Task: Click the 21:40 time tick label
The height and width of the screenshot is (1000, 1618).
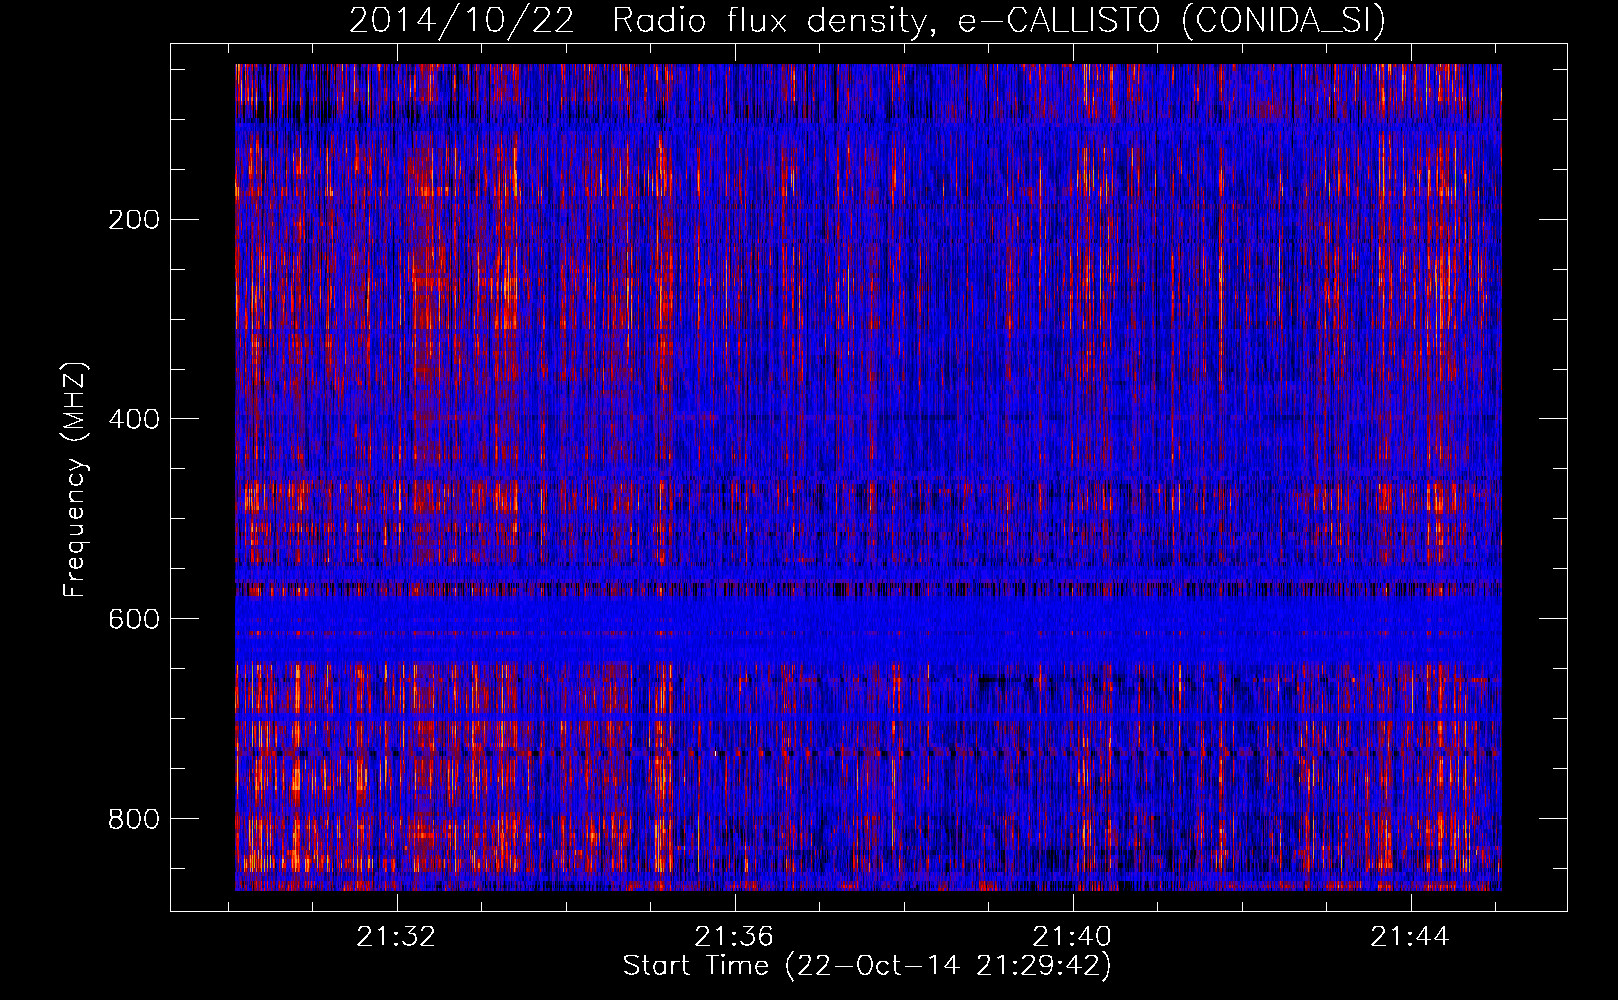Action: point(1073,937)
